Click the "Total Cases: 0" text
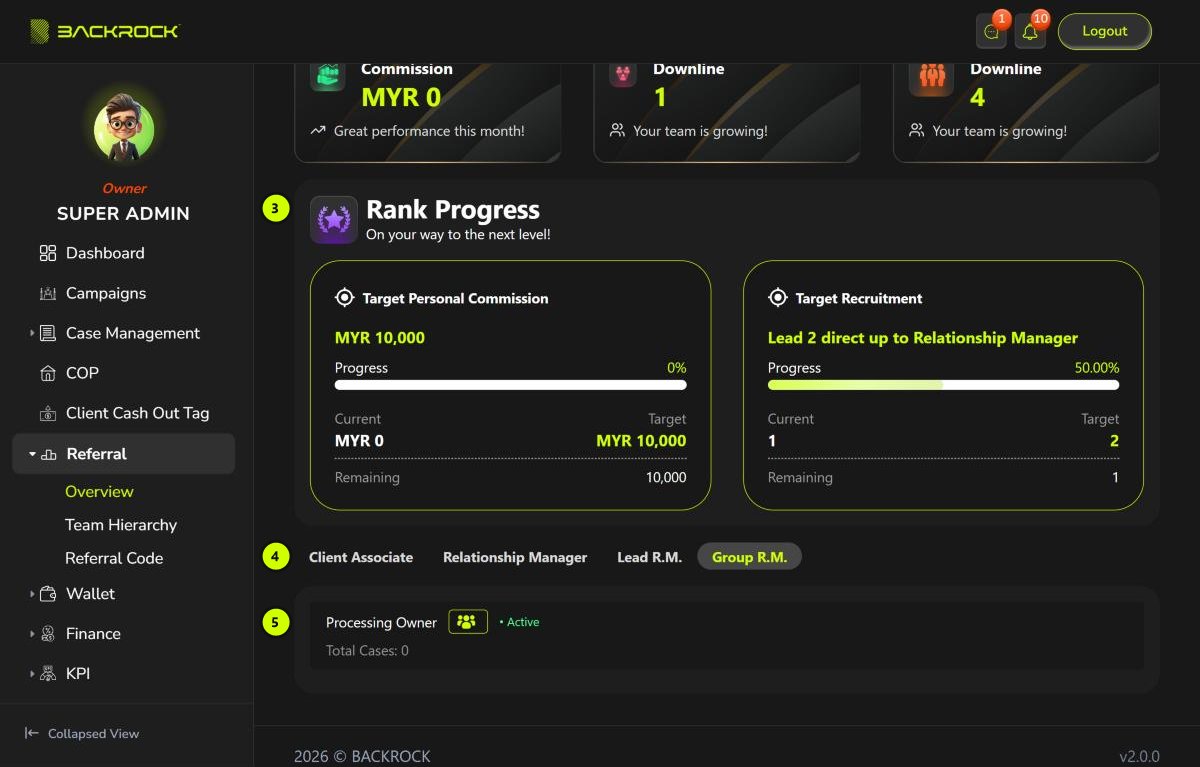1200x767 pixels. click(x=367, y=651)
